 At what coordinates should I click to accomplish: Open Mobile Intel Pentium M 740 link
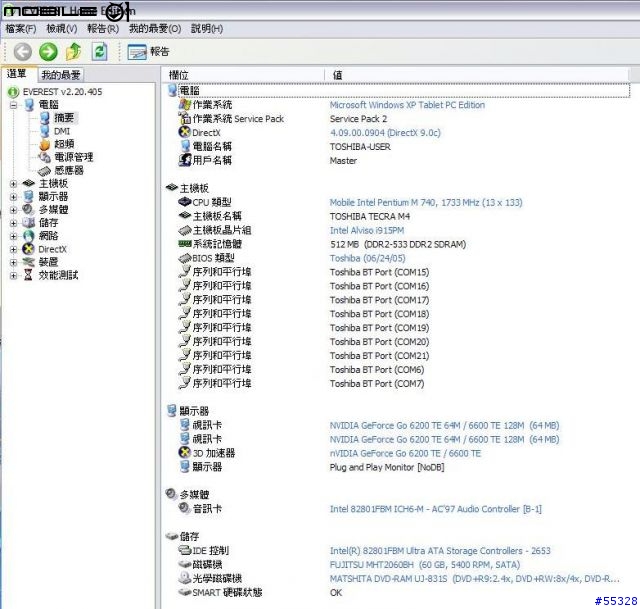coord(426,203)
